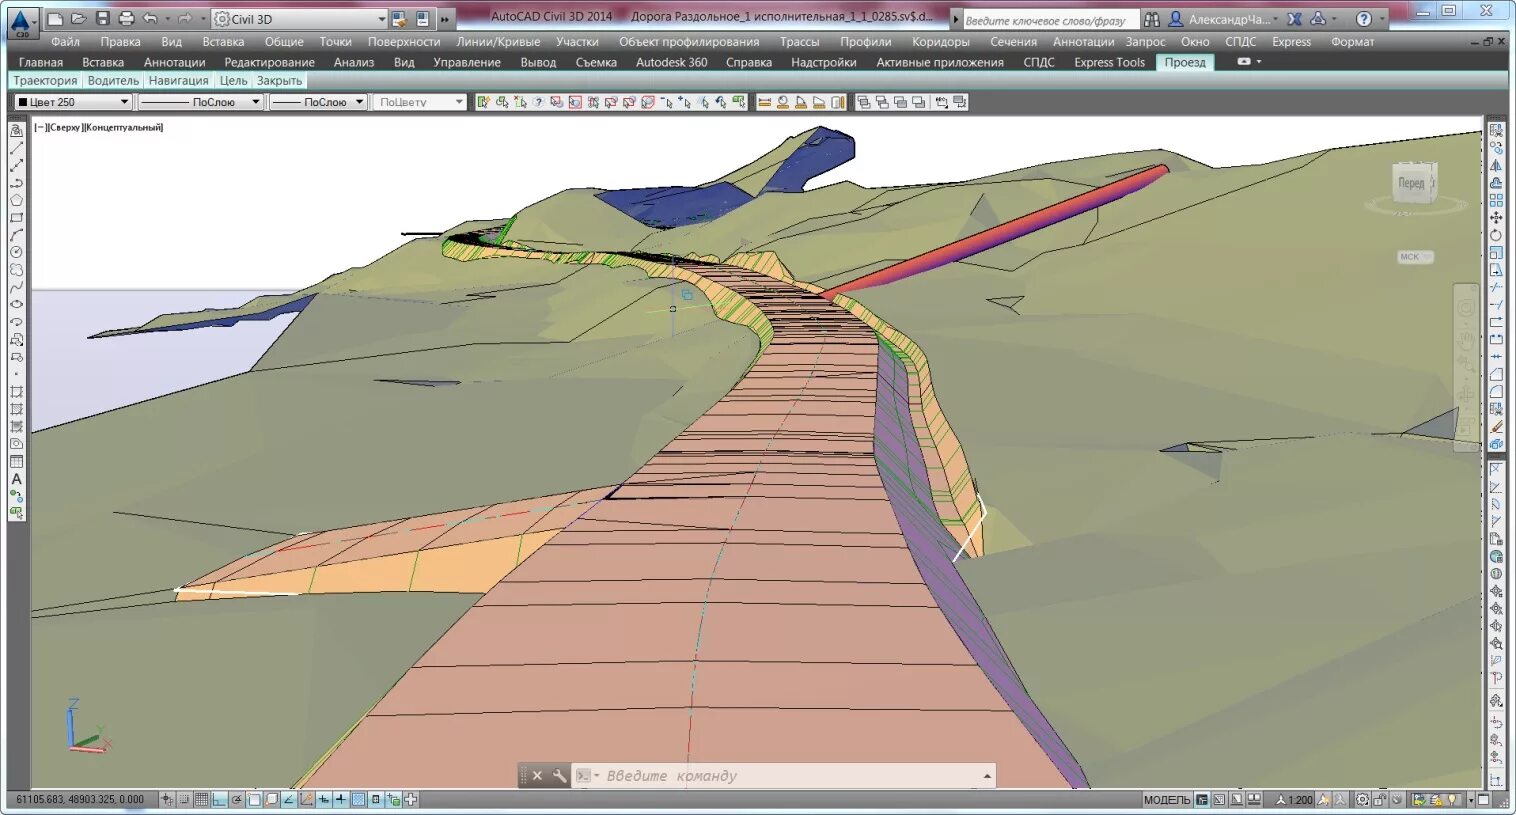Open the AutoCAD application menu button
This screenshot has width=1516, height=815.
pyautogui.click(x=22, y=23)
